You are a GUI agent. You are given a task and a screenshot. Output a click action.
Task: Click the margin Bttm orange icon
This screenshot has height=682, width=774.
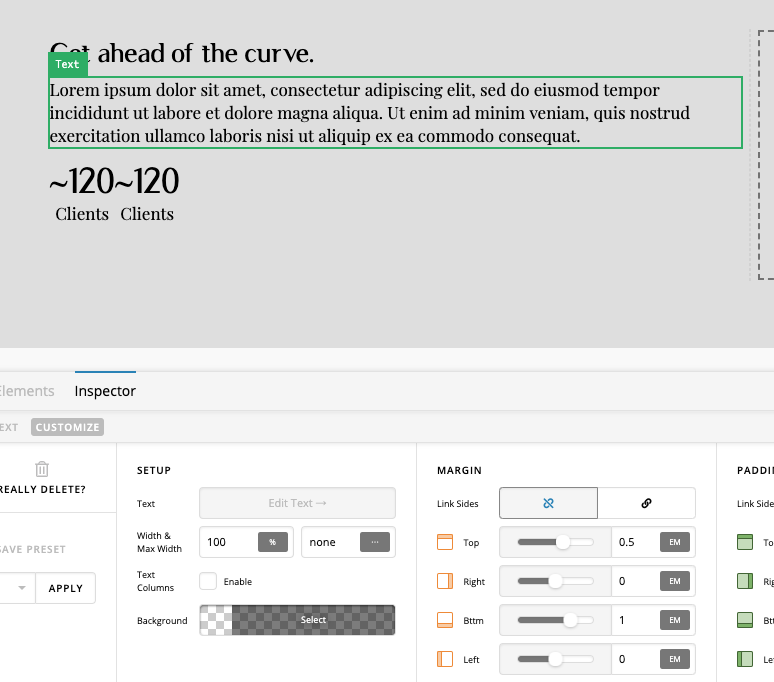[445, 620]
